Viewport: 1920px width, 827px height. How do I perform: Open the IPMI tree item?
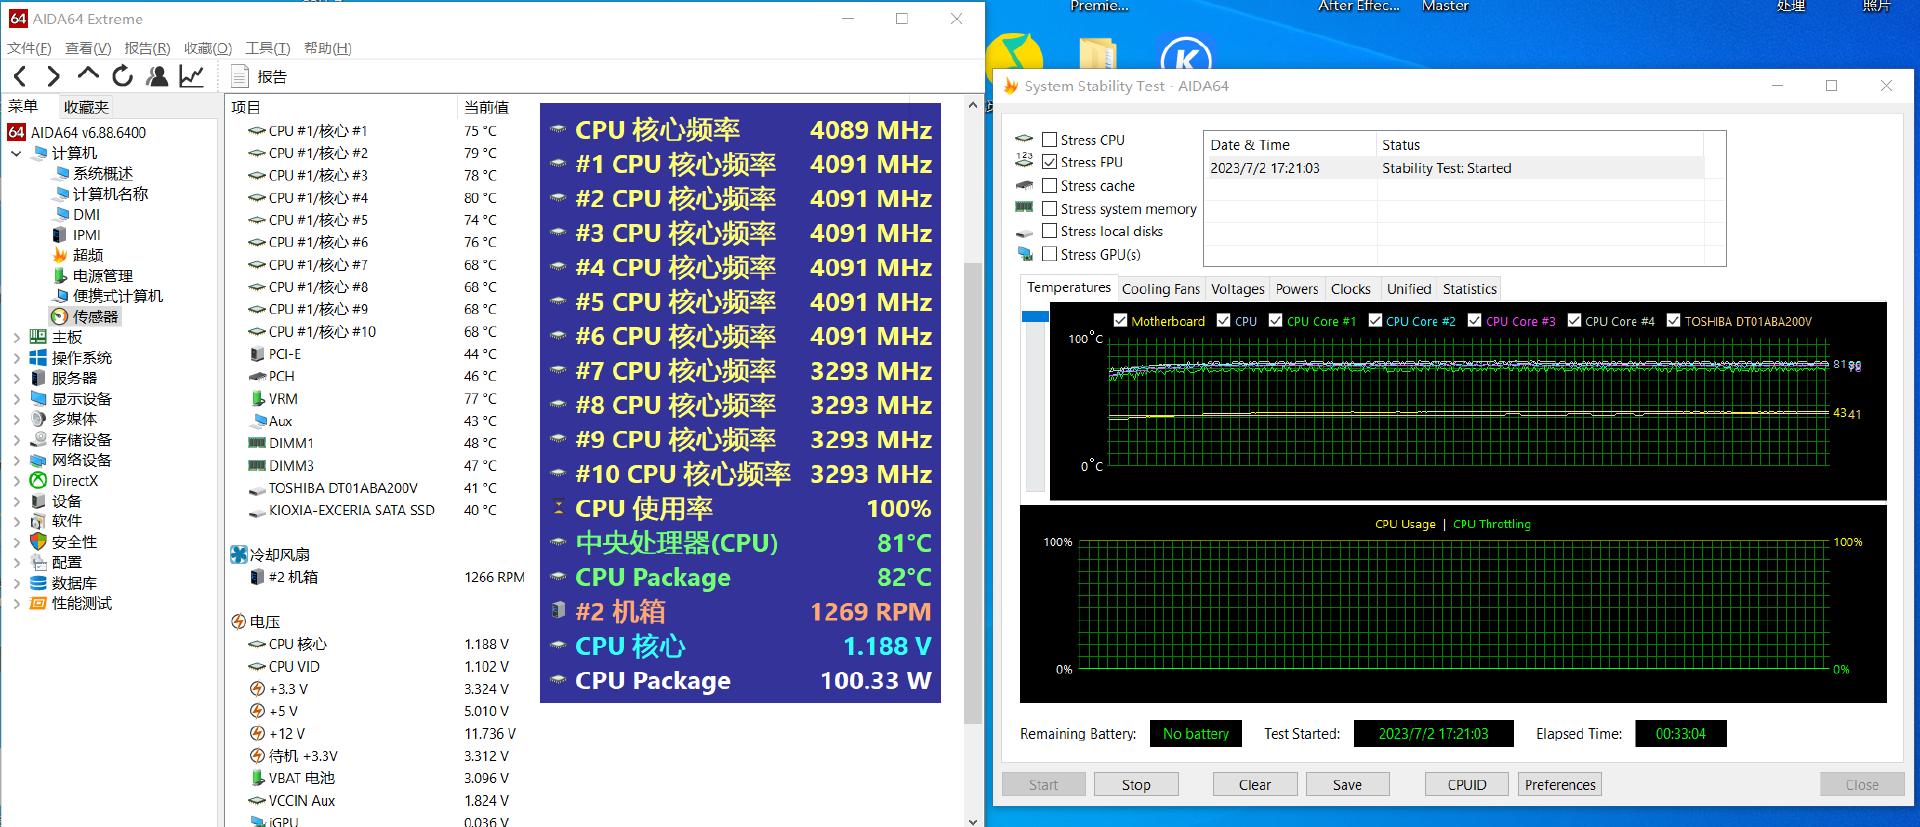point(87,235)
